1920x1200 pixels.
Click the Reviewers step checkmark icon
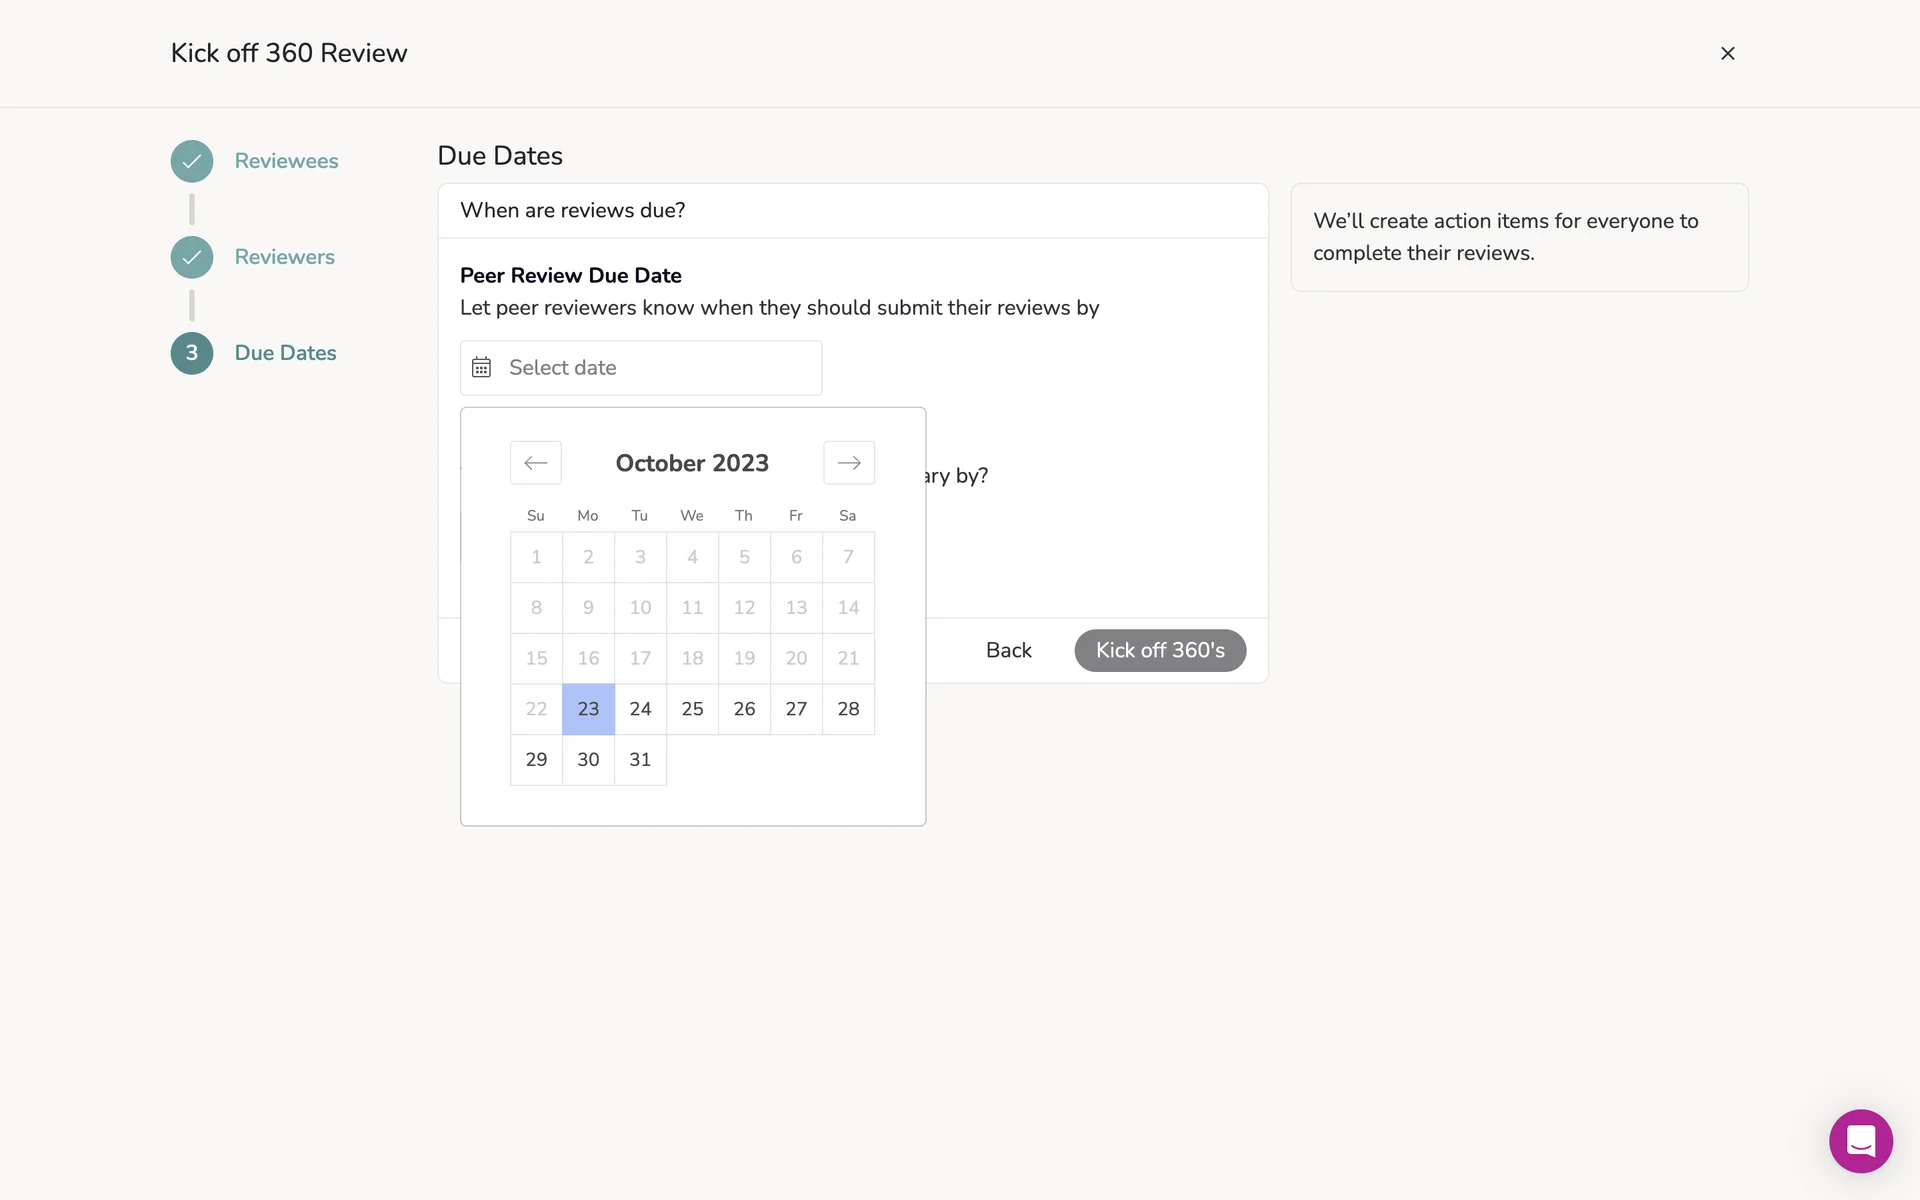192,257
